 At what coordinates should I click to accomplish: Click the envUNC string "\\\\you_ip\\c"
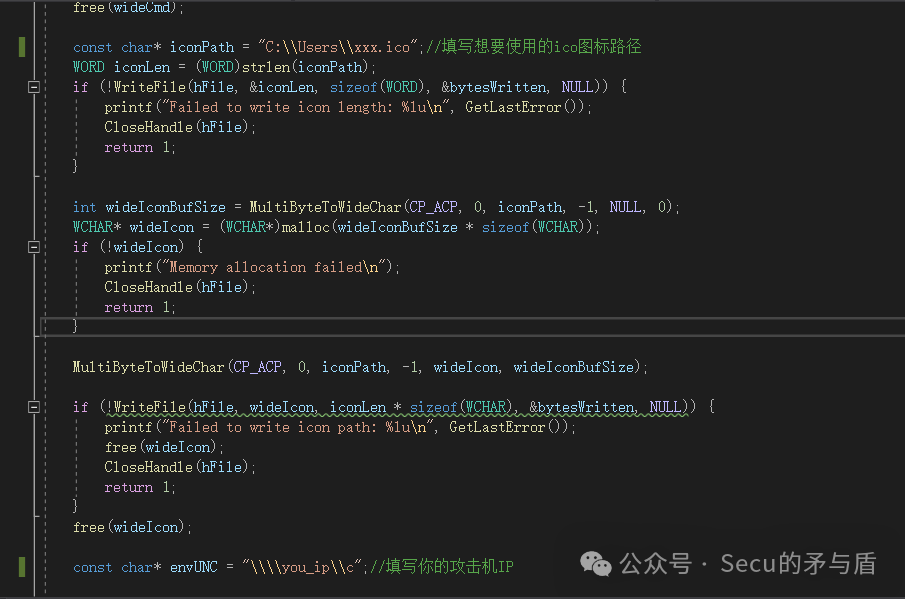(x=303, y=567)
